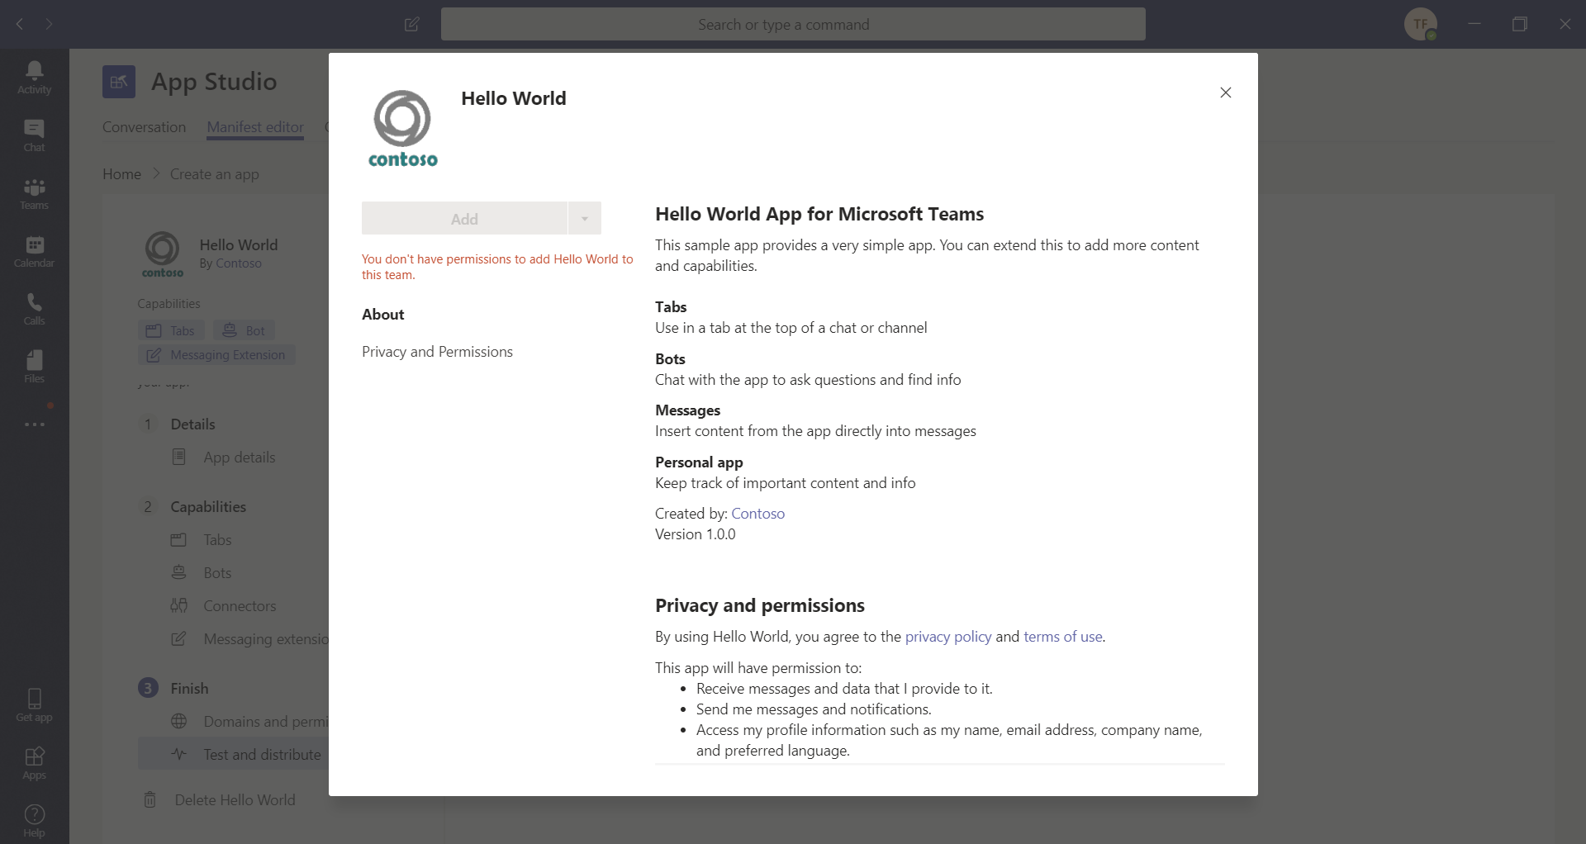1586x844 pixels.
Task: Select the About section
Action: pos(383,314)
